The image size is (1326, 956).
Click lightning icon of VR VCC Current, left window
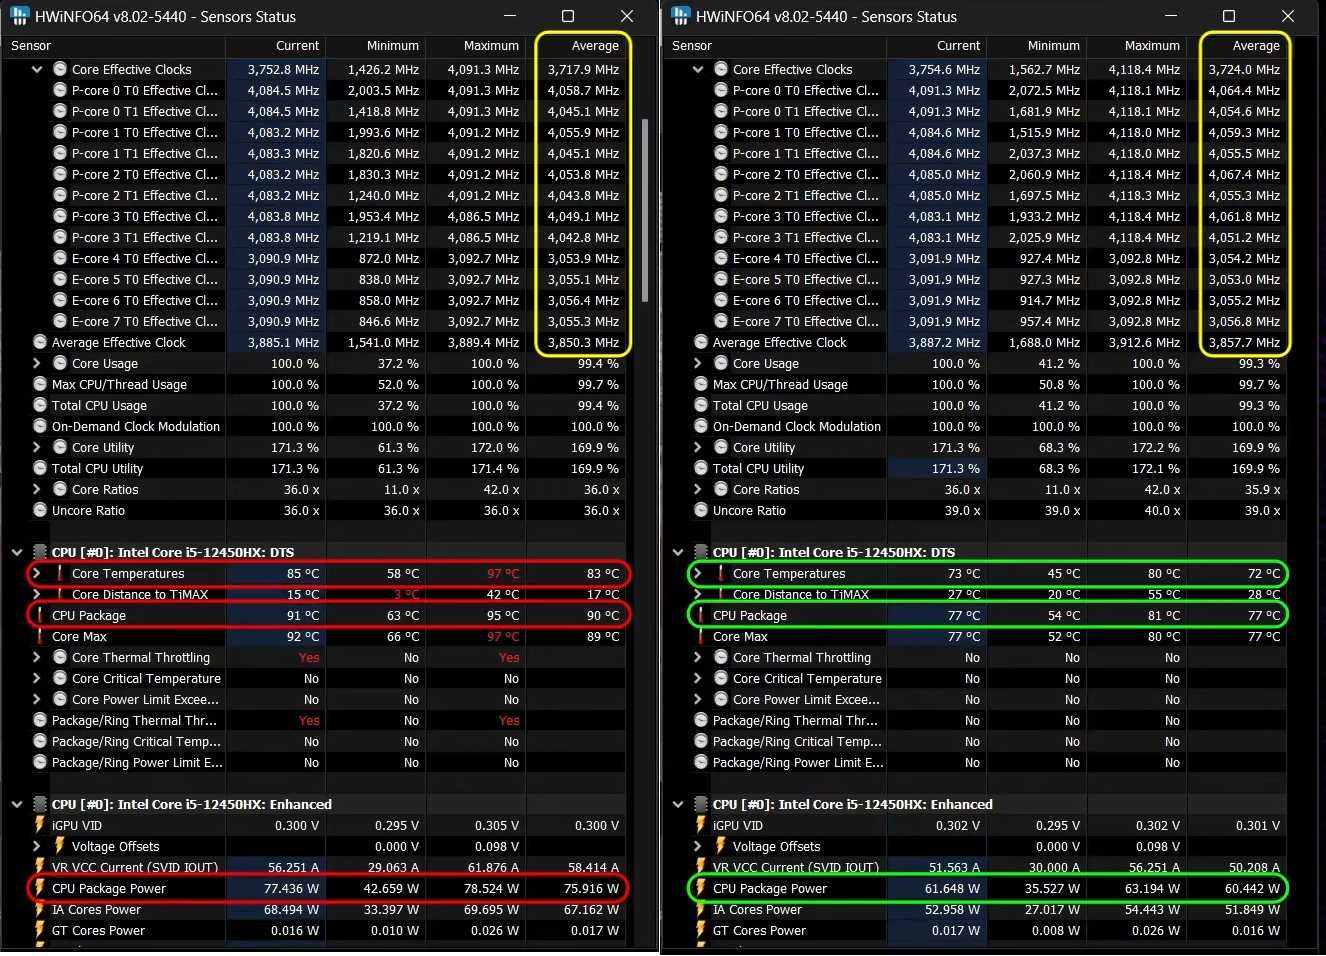40,867
